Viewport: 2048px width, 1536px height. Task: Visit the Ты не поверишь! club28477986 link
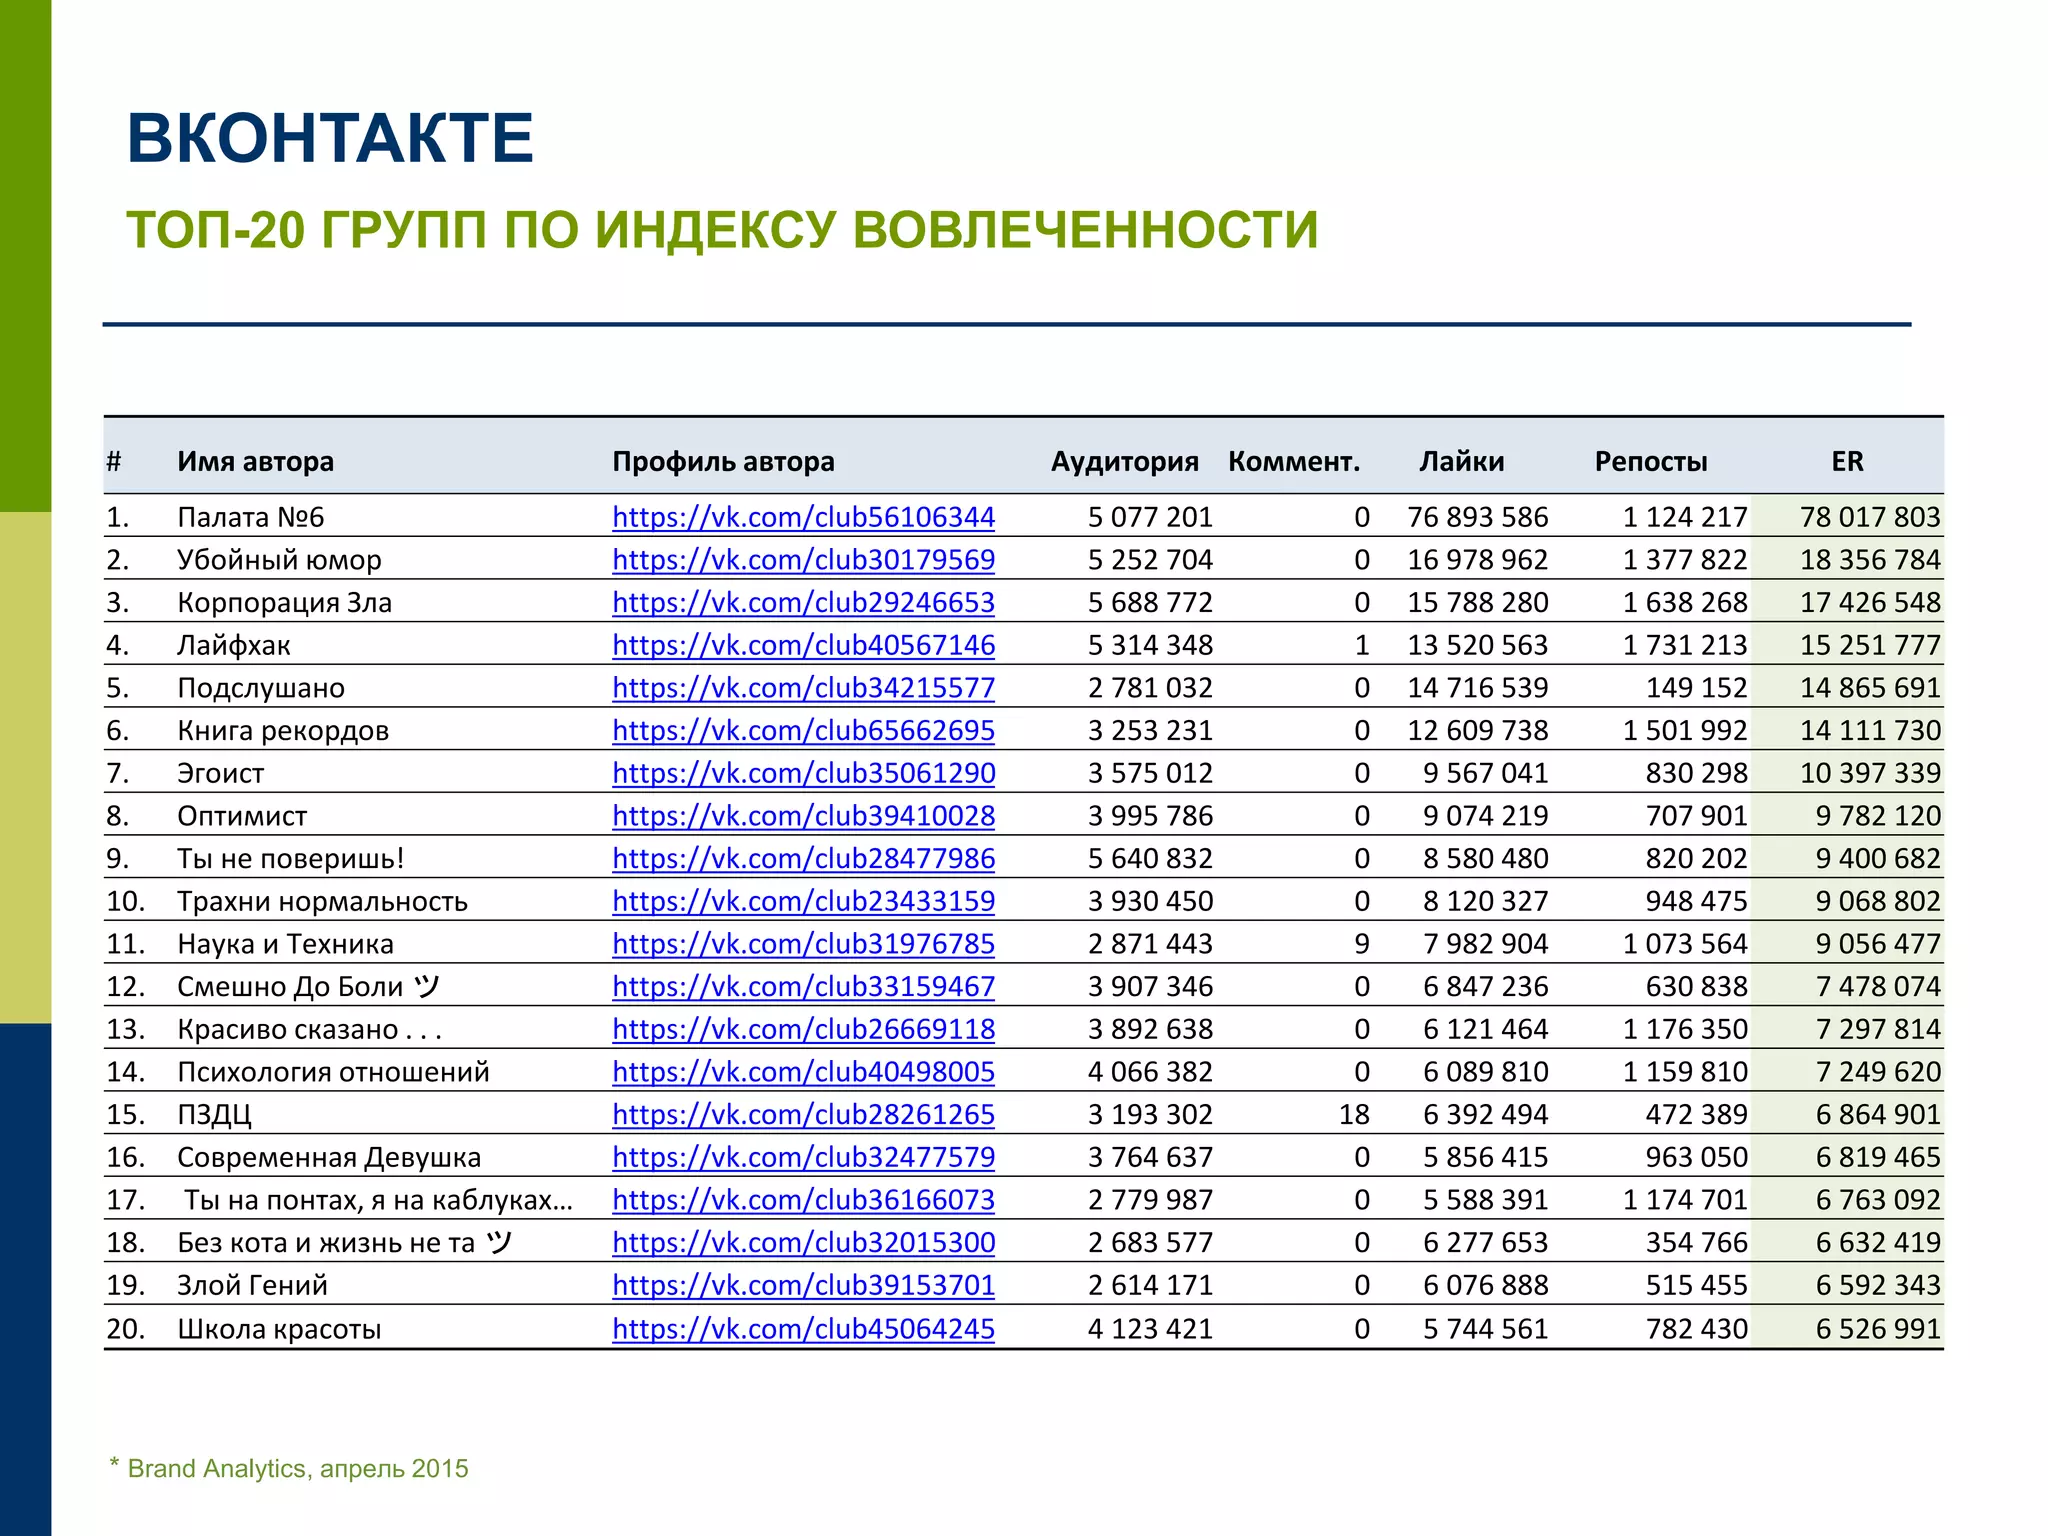click(x=803, y=859)
